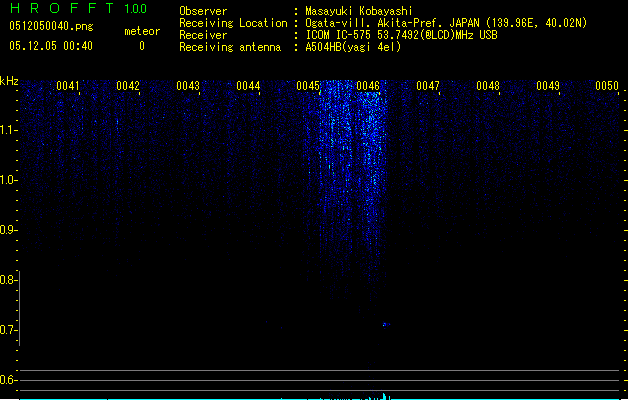Select the observer name Masayuki Kobayashi
Image resolution: width=629 pixels, height=400 pixels.
click(x=359, y=11)
